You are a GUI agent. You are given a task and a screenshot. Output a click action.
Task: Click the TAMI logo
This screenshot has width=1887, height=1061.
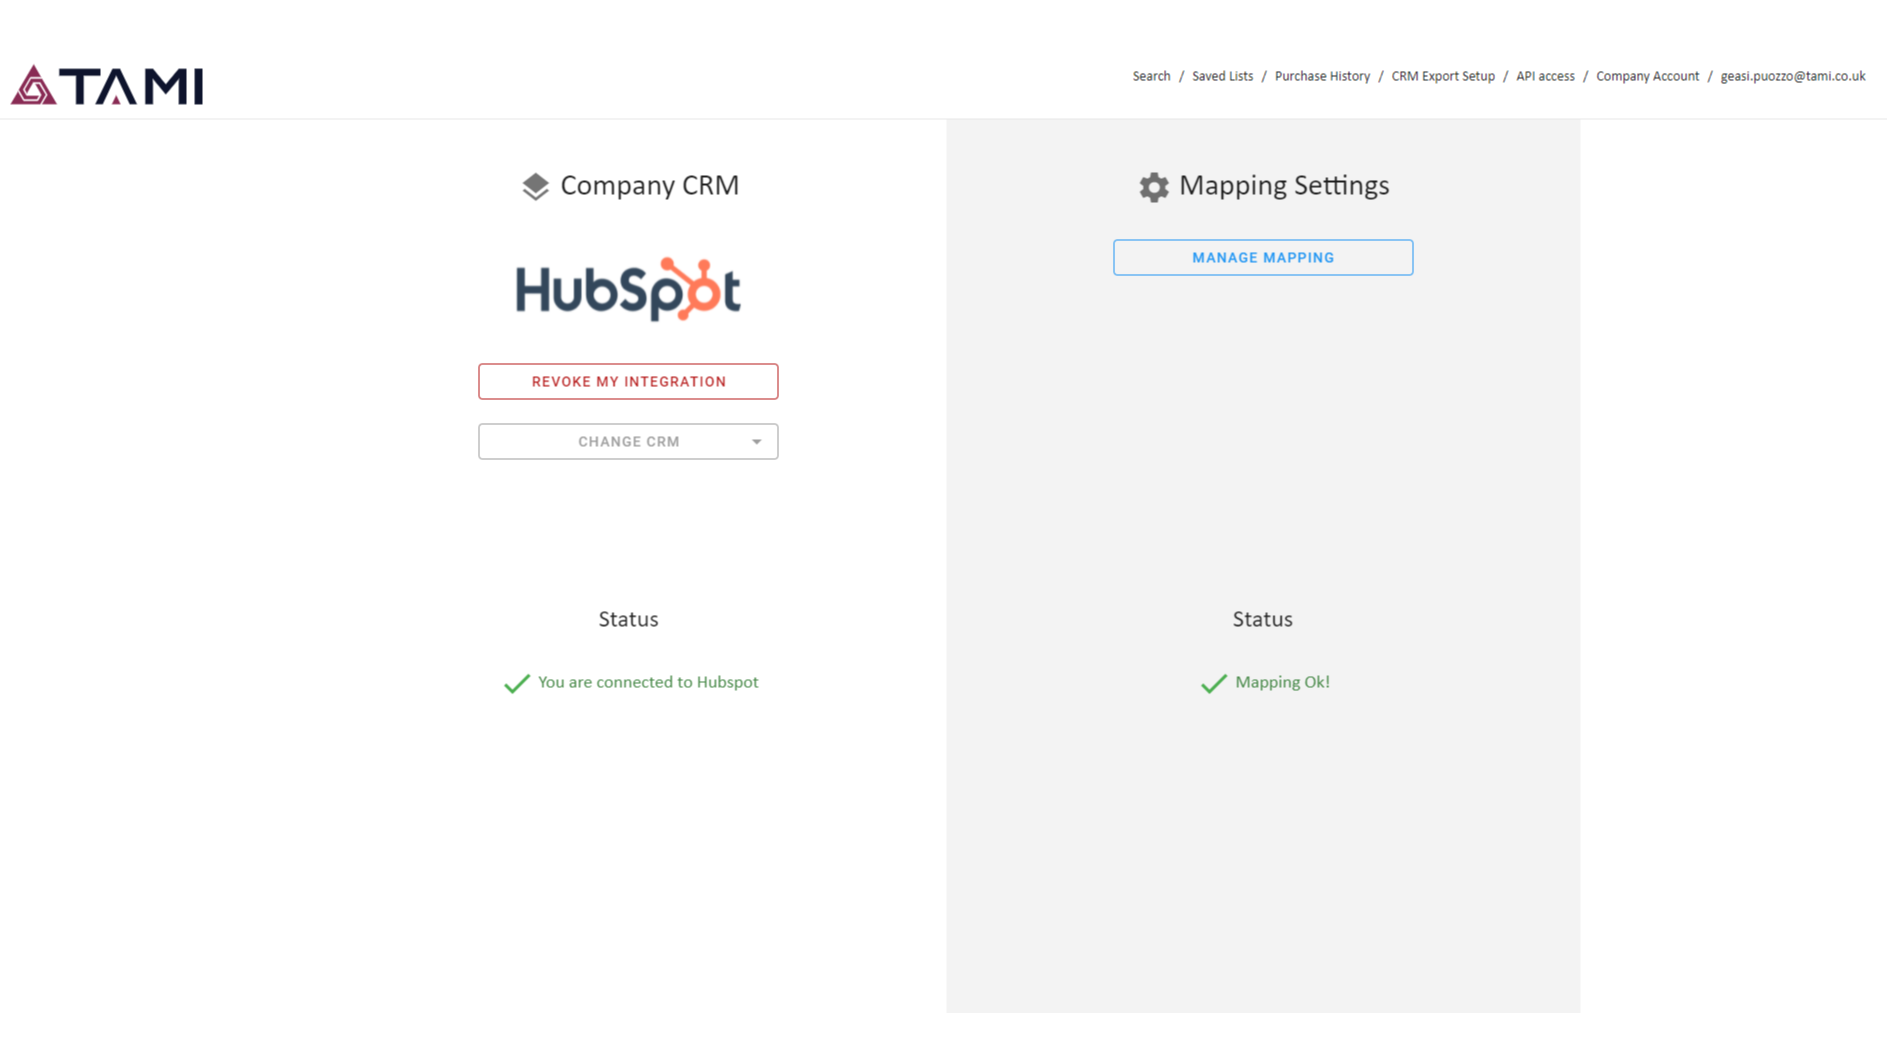click(105, 85)
